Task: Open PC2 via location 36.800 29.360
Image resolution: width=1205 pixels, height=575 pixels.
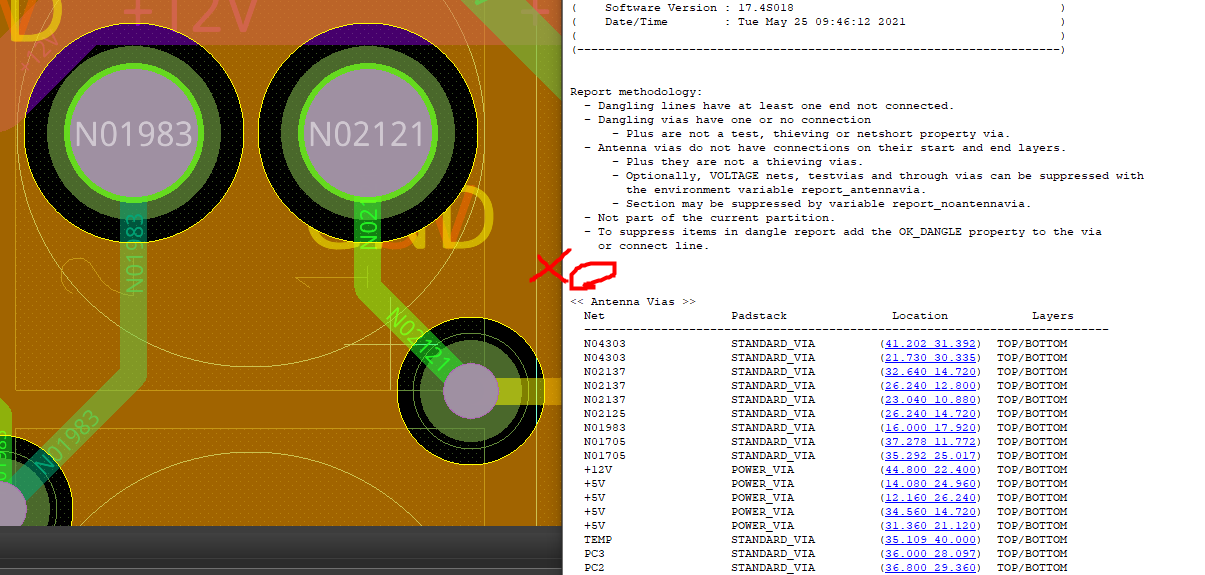Action: coord(931,567)
